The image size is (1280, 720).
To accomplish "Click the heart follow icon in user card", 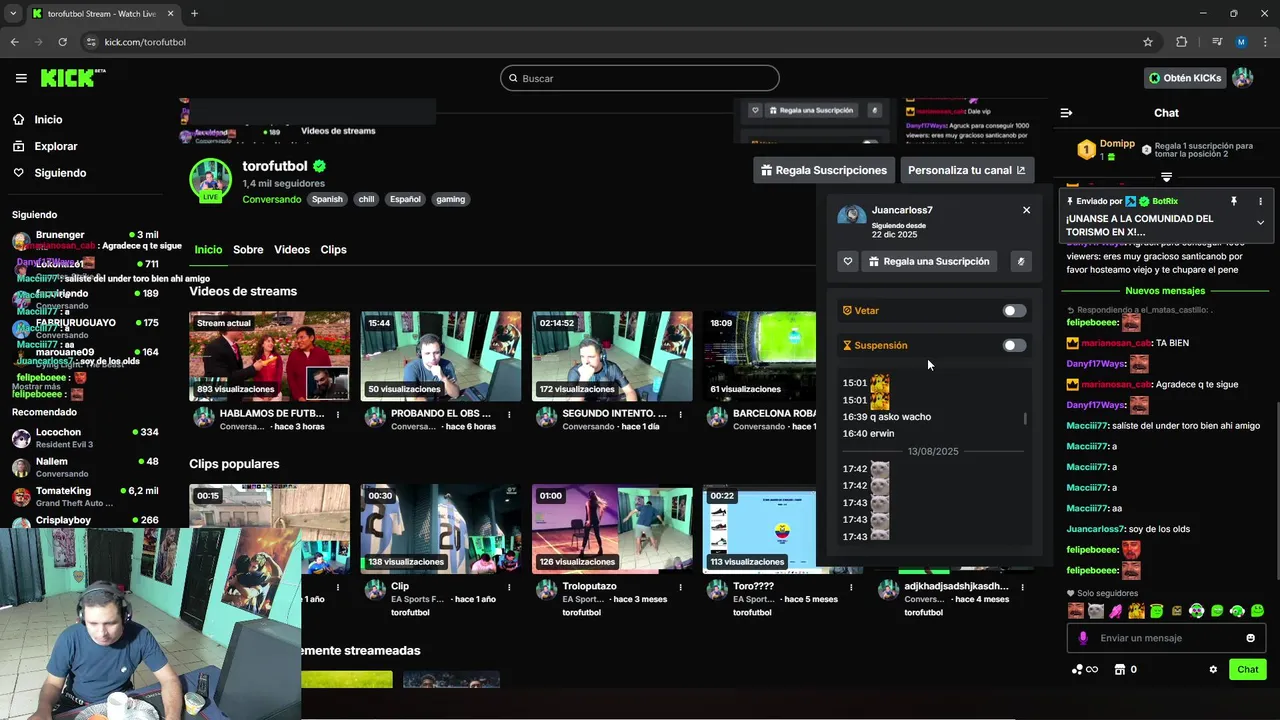I will coord(848,261).
